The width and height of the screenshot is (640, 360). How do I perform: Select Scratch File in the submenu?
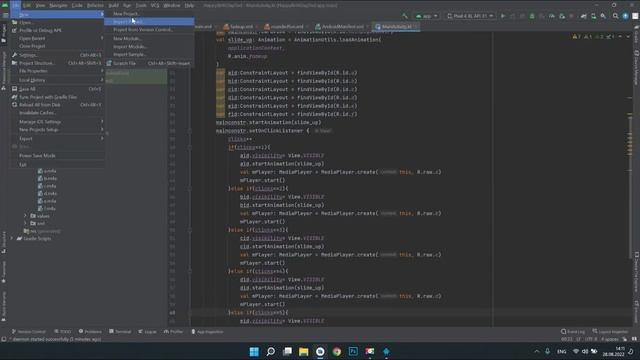pyautogui.click(x=149, y=63)
